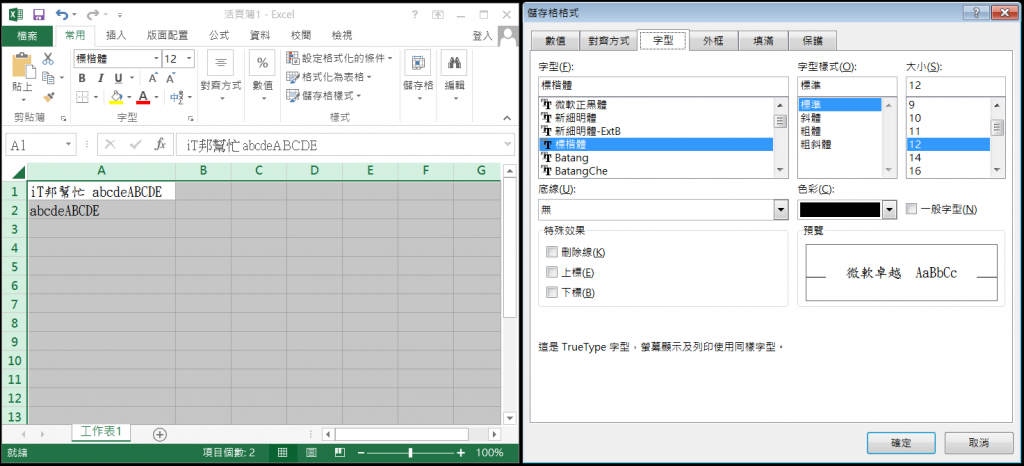
Task: Open the alignment (對齊方式) group
Action: point(221,75)
